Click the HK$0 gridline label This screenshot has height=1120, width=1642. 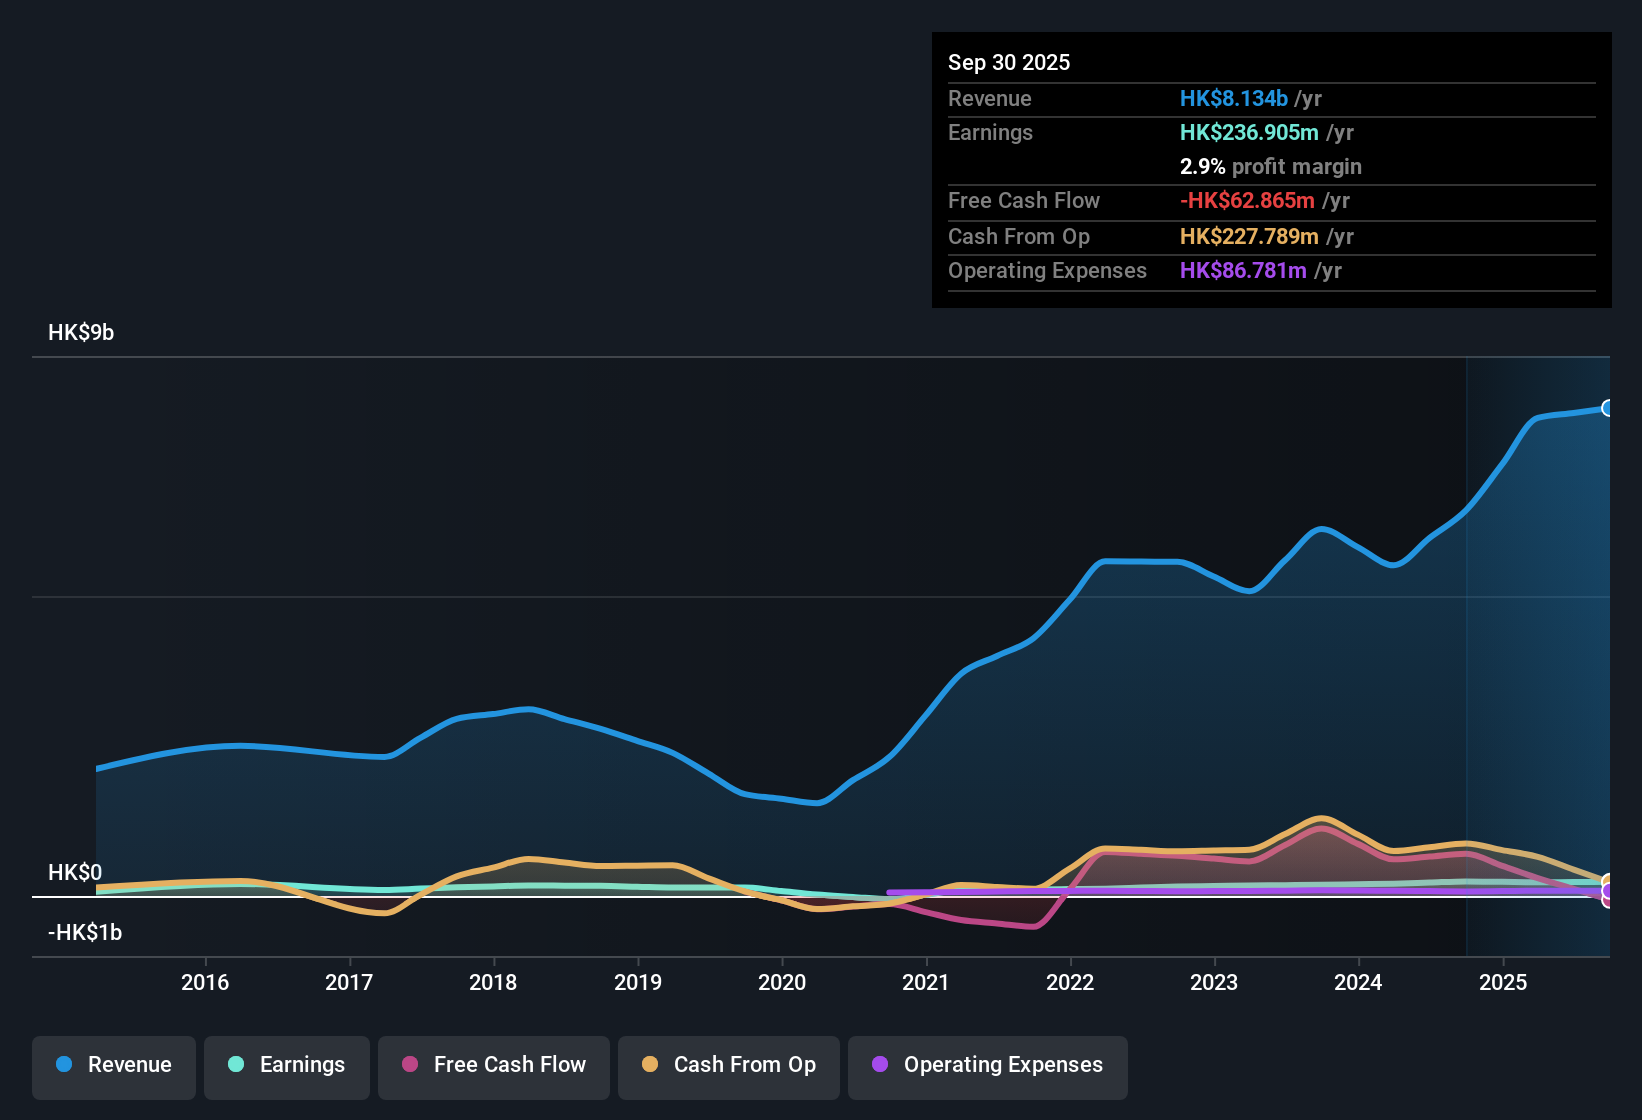coord(74,873)
